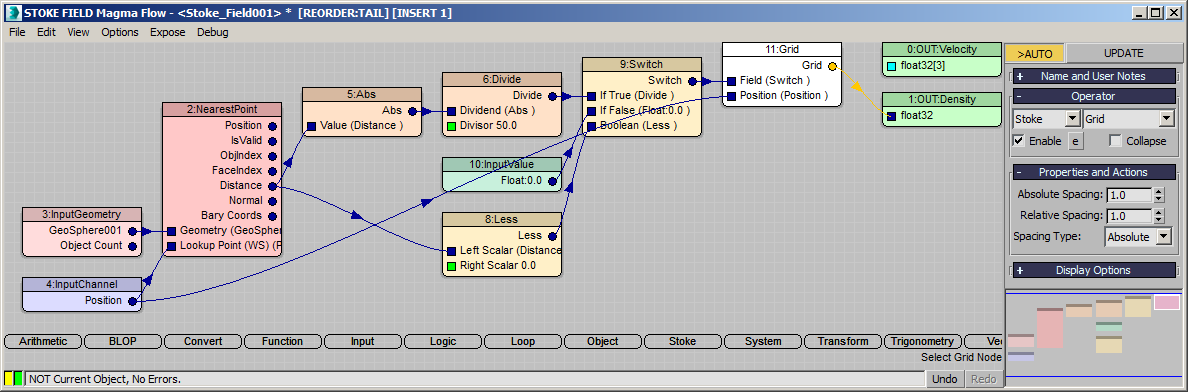
Task: Click the Position output socket on InputChannel
Action: tap(133, 300)
